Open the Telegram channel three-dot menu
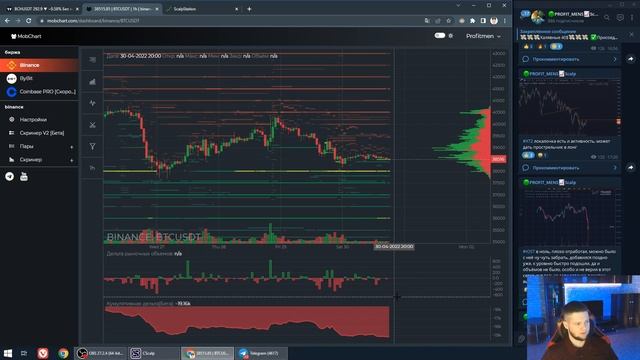The image size is (640, 360). point(632,17)
